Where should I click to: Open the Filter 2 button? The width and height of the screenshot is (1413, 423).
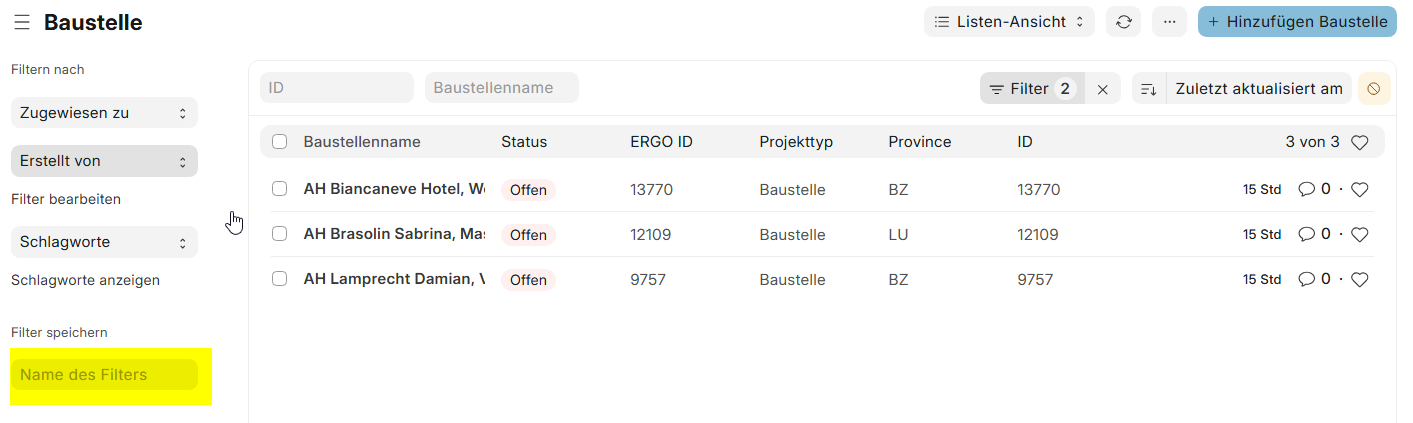pyautogui.click(x=1031, y=89)
